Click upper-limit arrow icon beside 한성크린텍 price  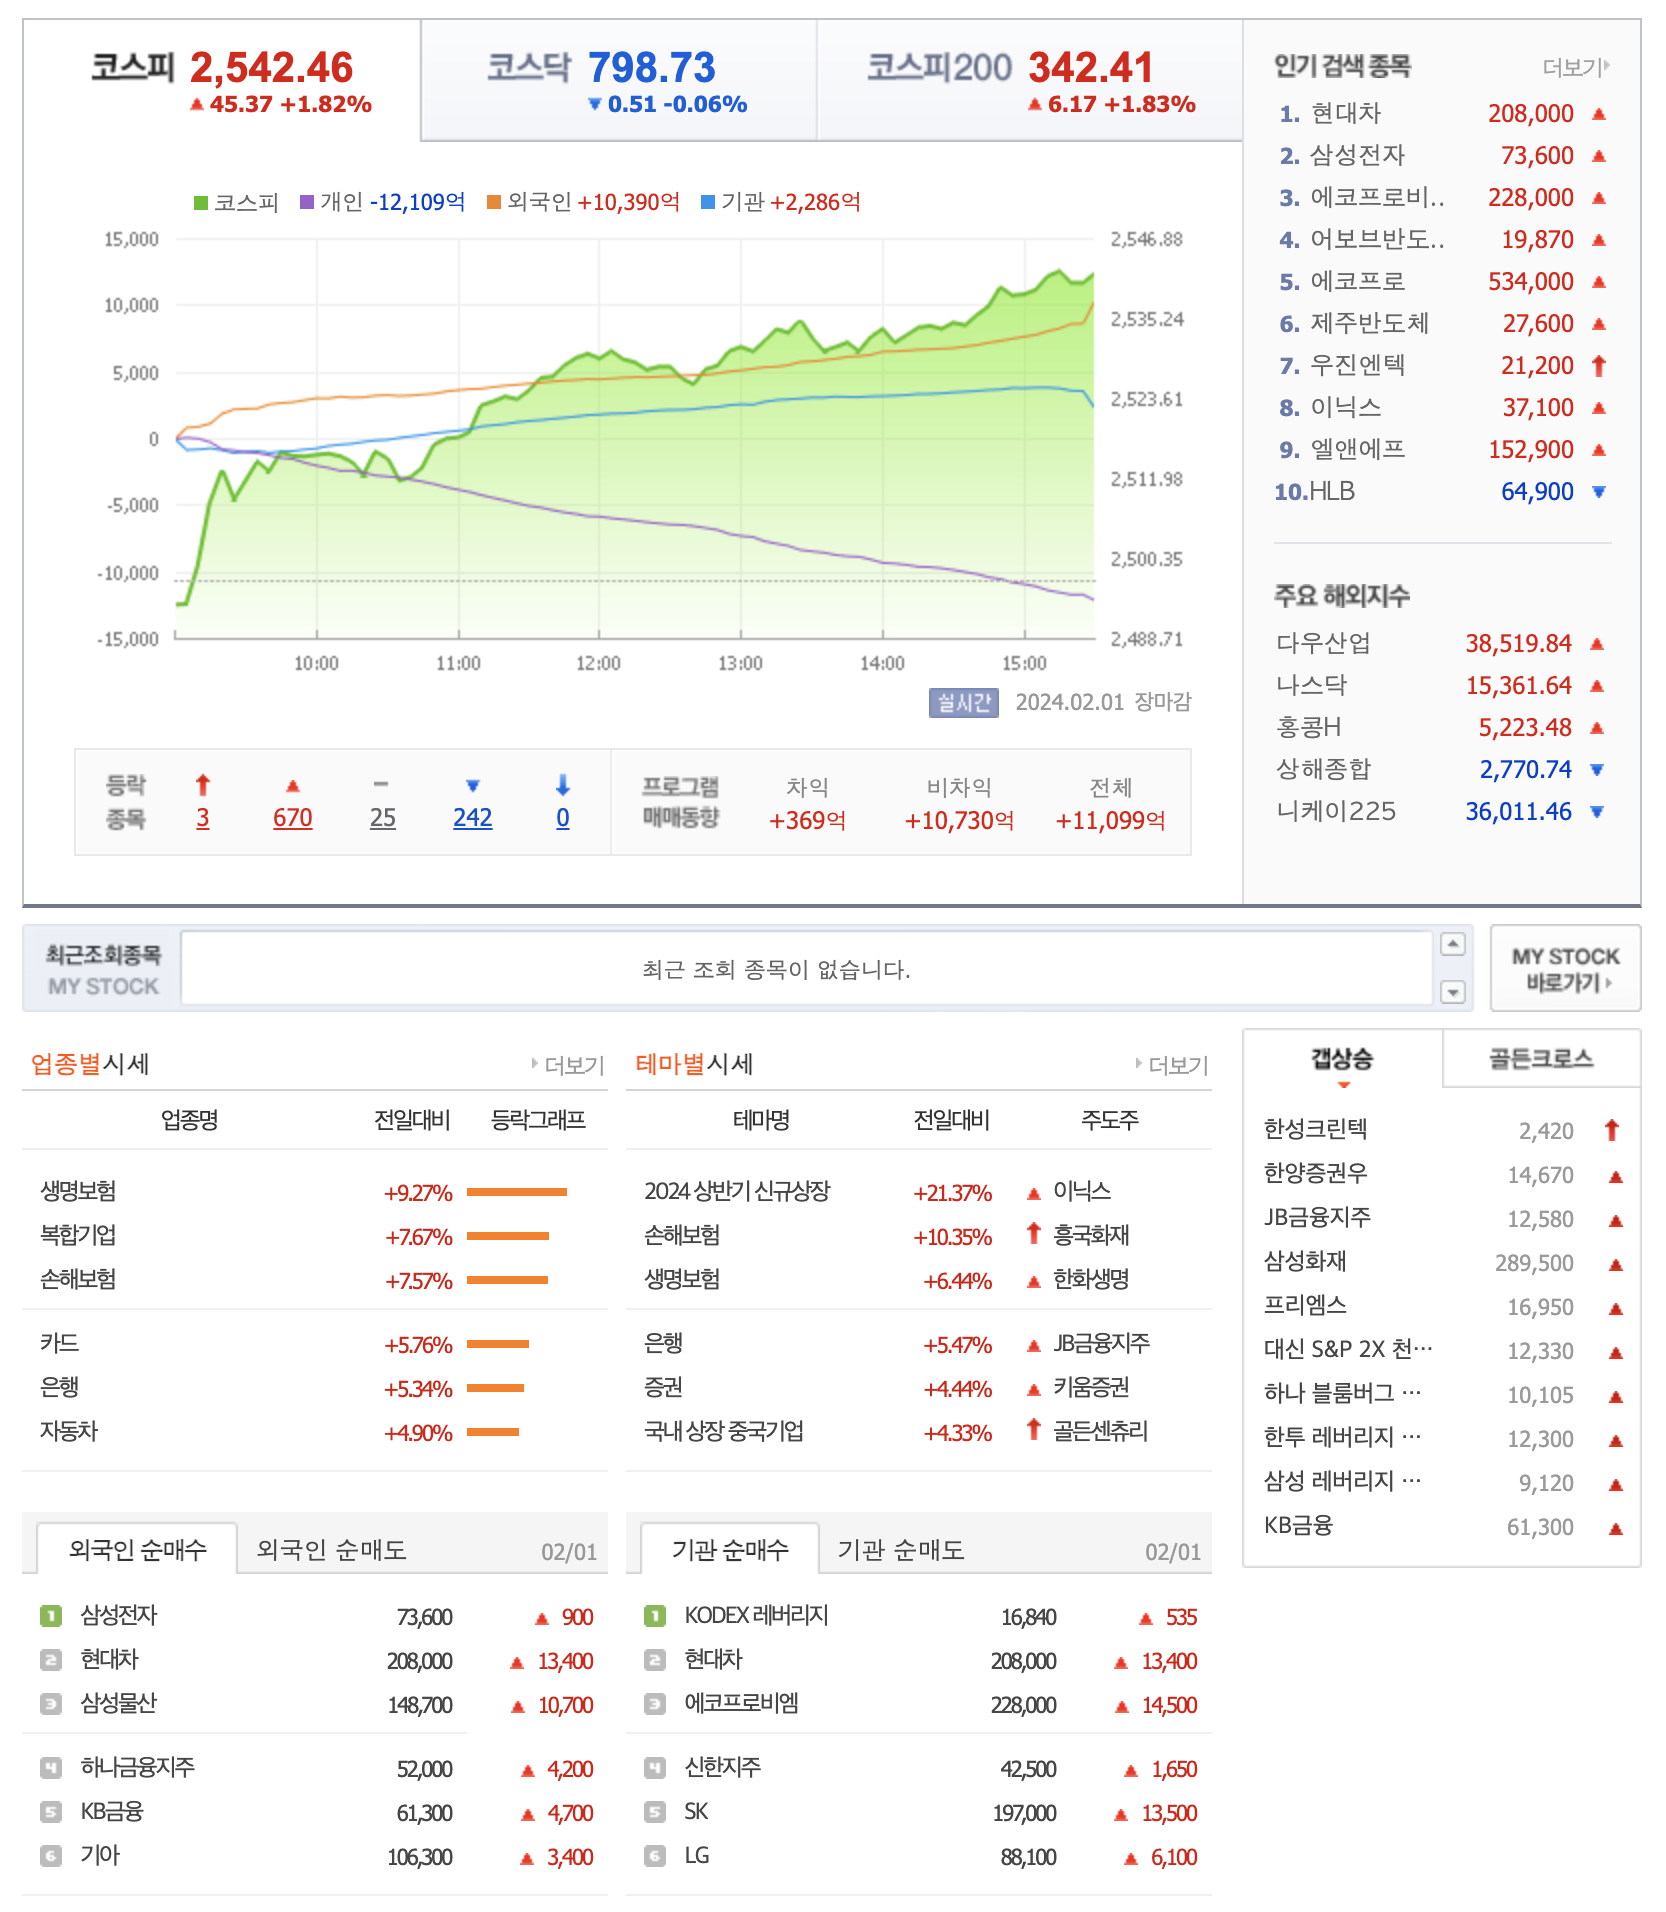(1612, 1131)
